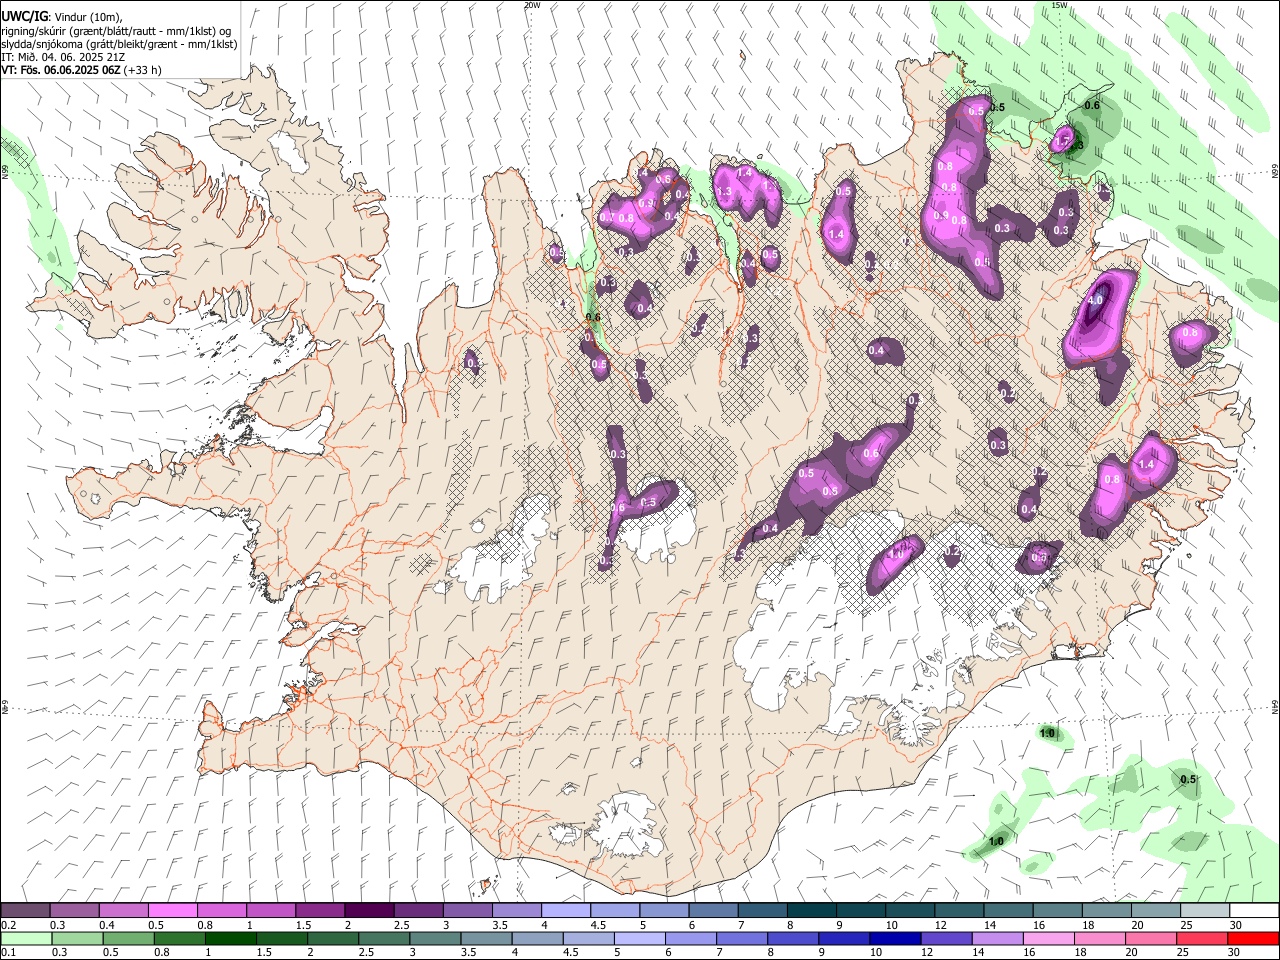
Task: Select the upper legend label 30
Action: [1236, 925]
